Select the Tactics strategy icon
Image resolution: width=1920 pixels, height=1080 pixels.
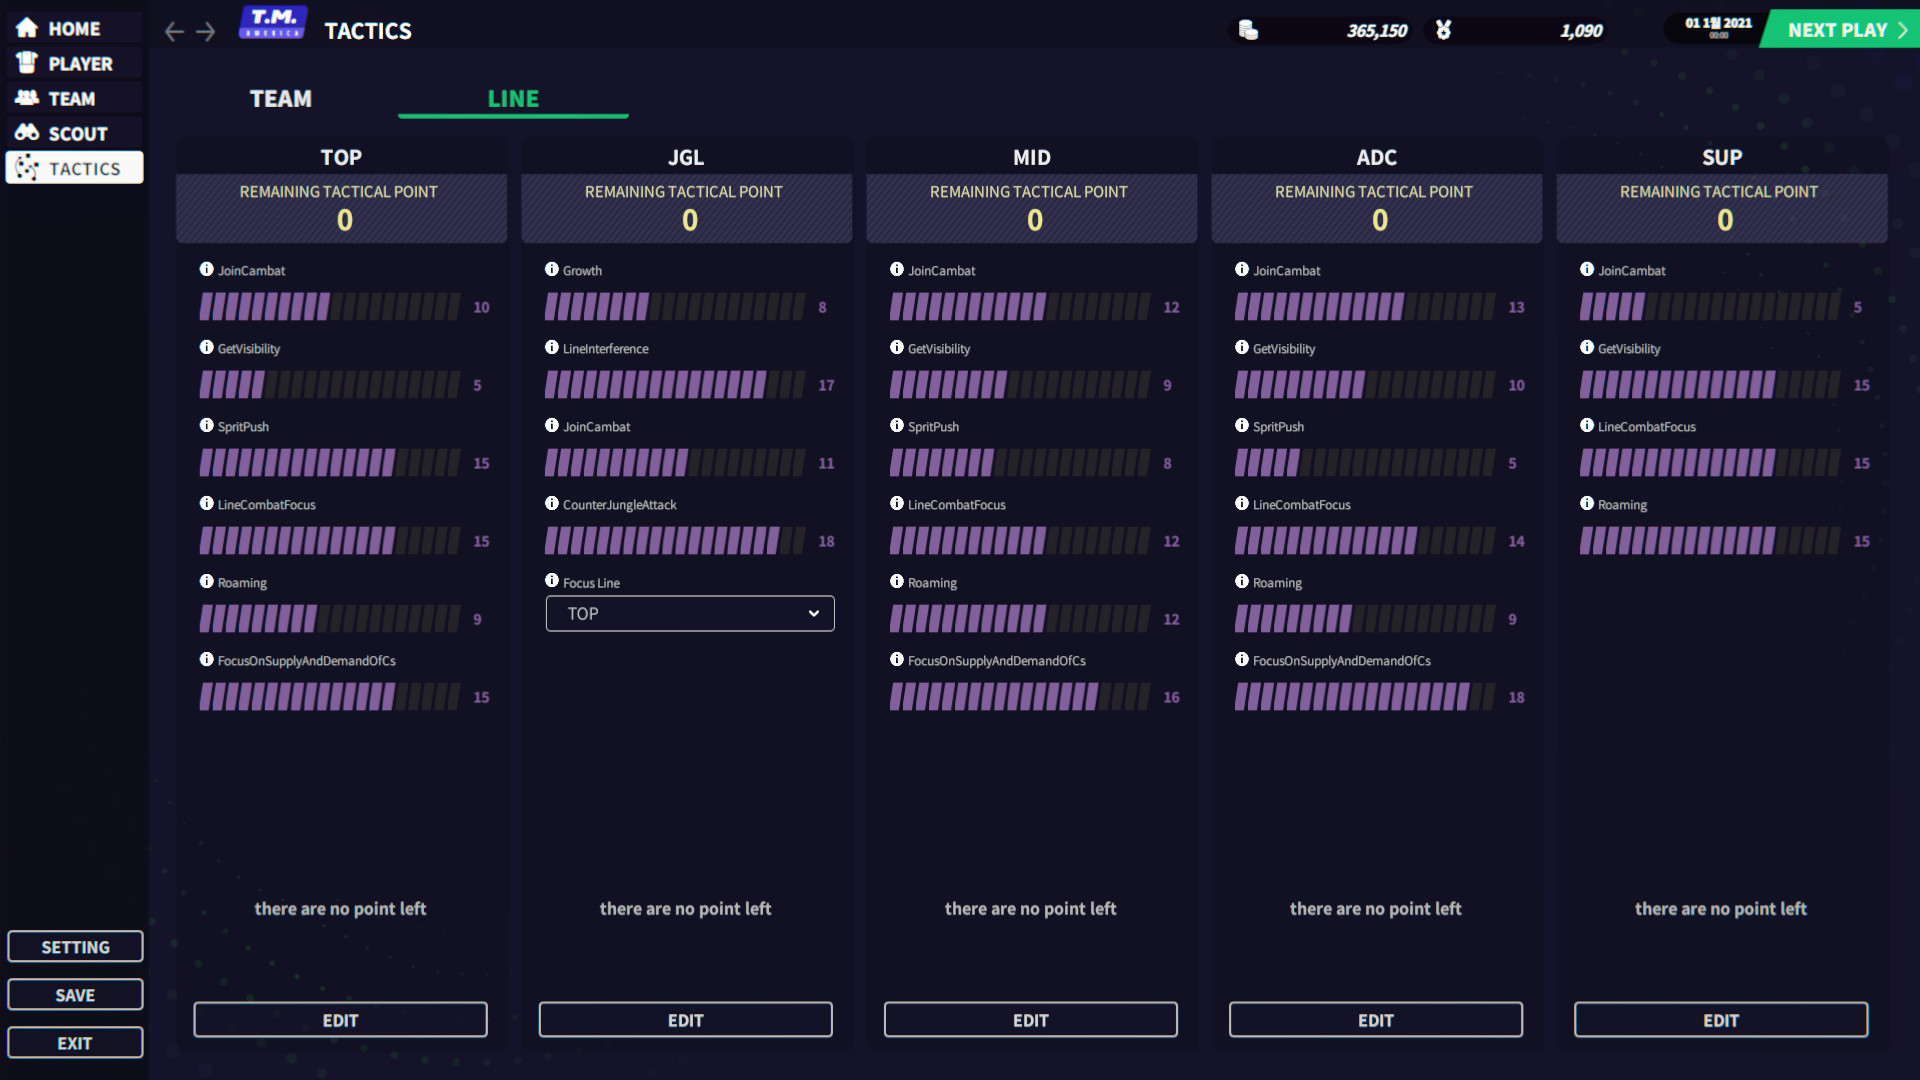pos(27,167)
